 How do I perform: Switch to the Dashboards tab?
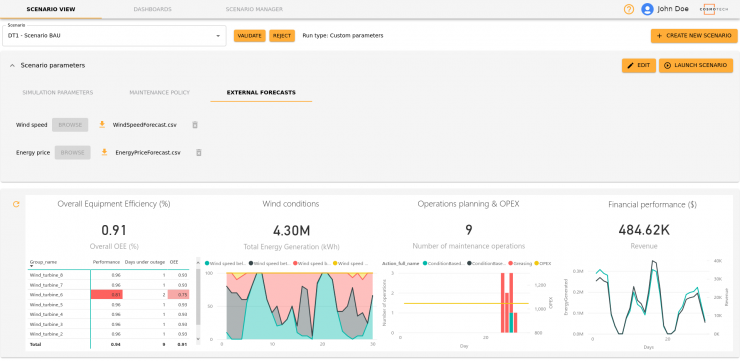152,9
